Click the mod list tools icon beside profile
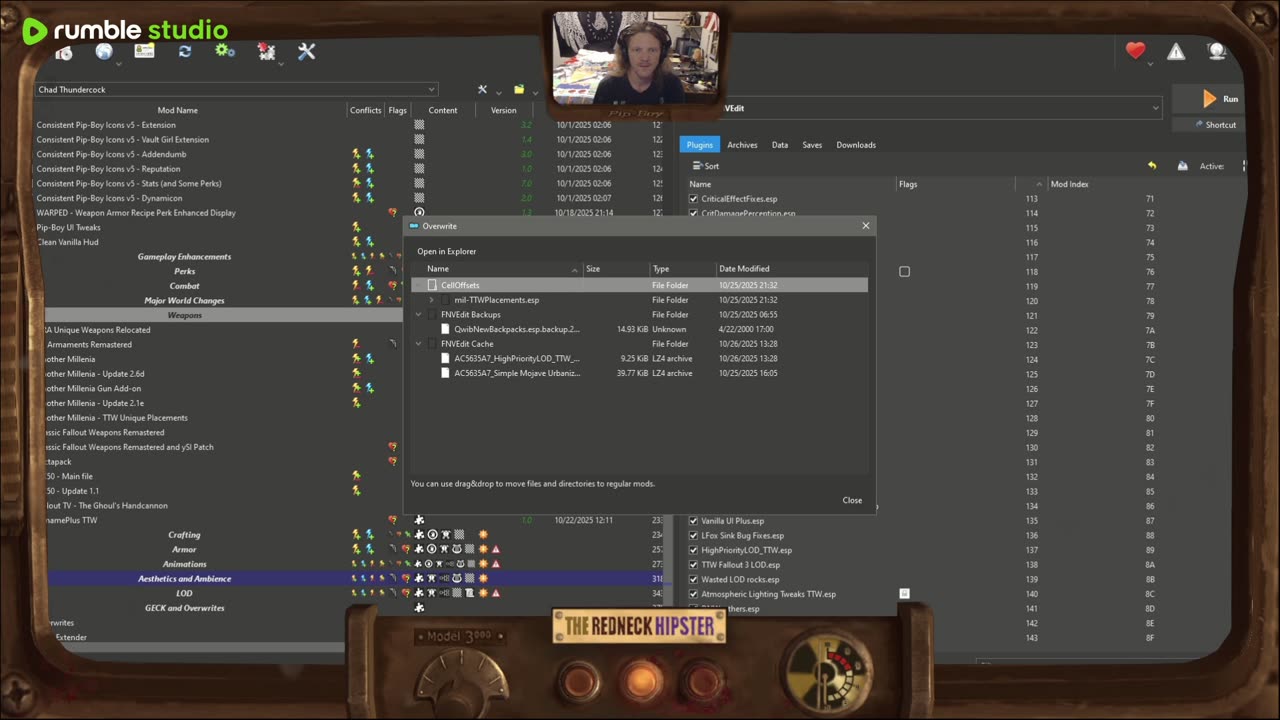 pos(482,89)
